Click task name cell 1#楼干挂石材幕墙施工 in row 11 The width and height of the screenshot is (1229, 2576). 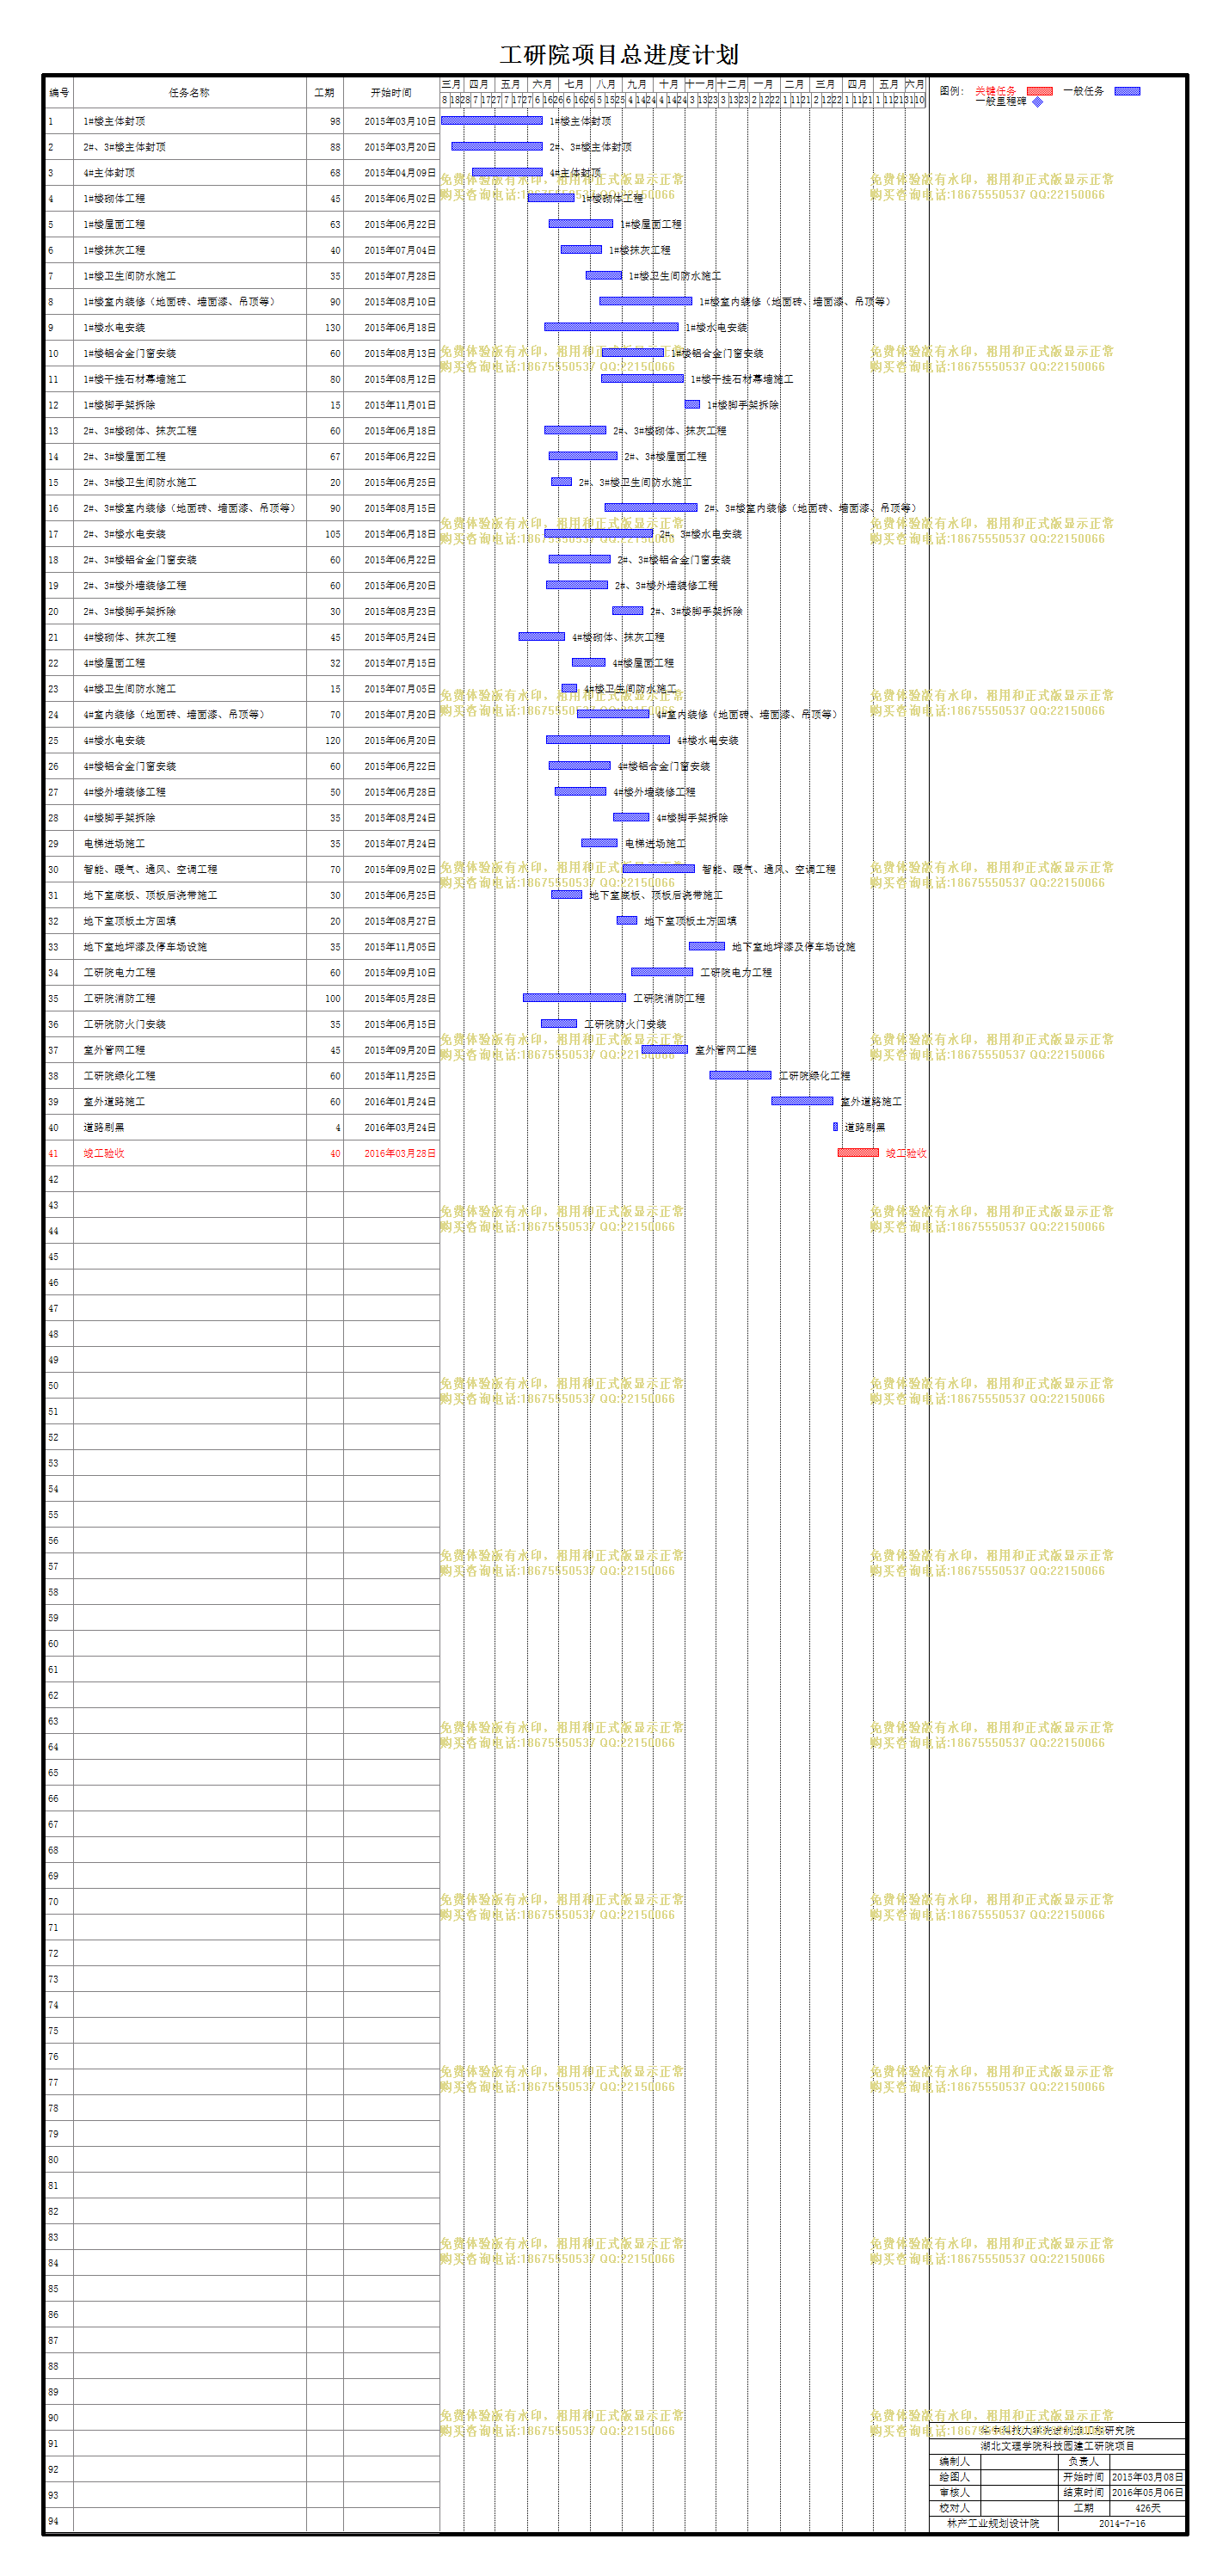189,379
